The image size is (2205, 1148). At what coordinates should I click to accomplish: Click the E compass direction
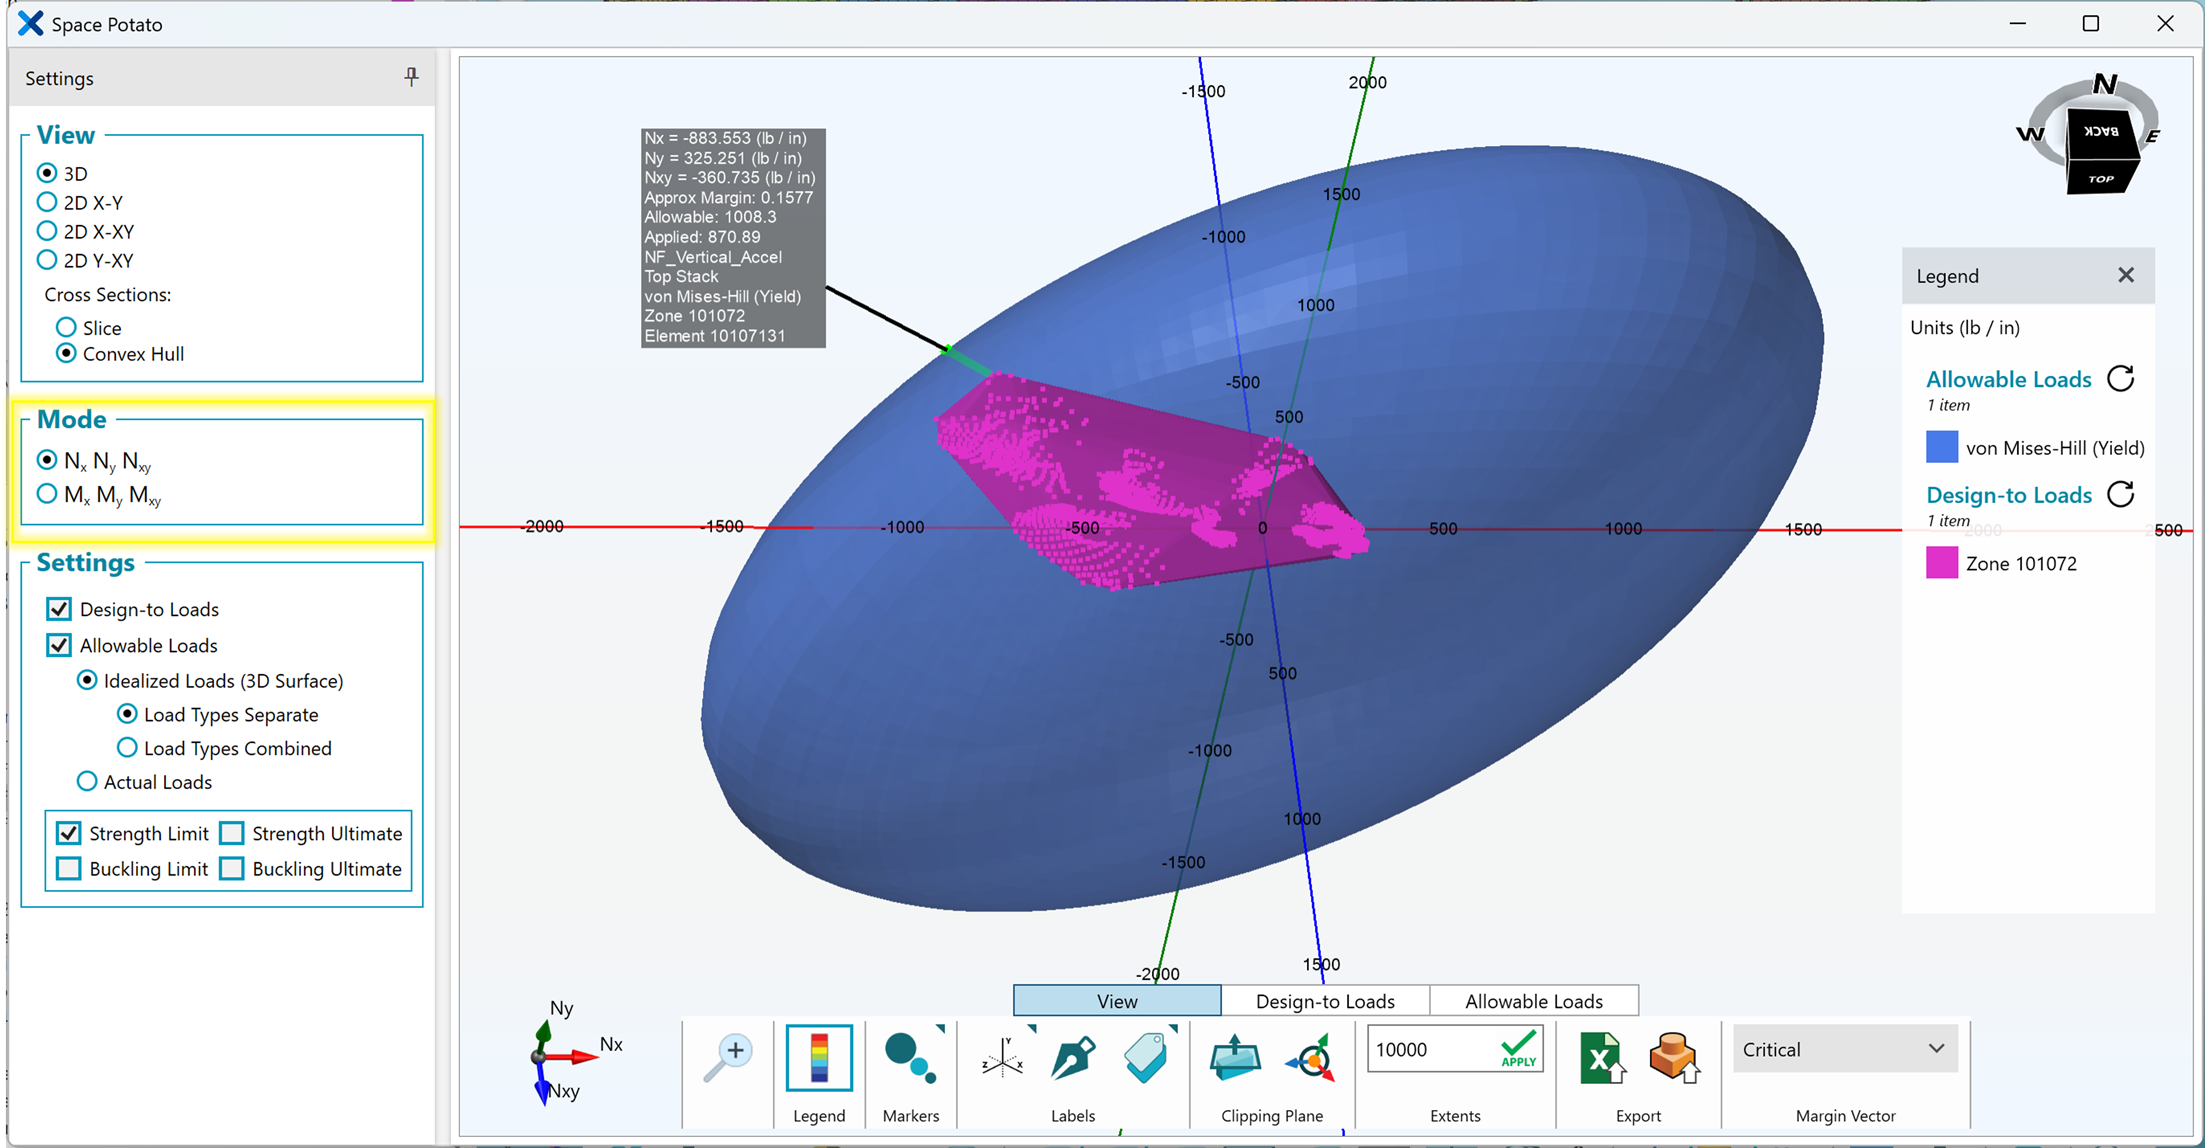[2153, 134]
